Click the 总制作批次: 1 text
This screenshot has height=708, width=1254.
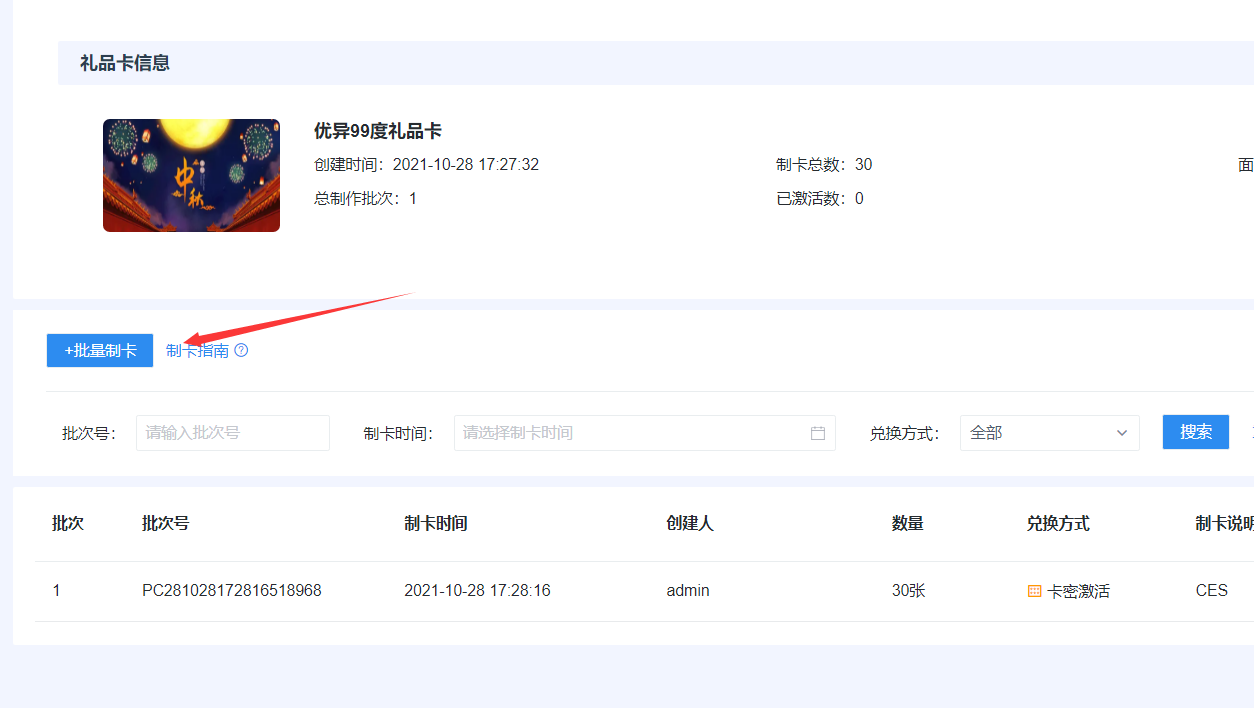point(366,199)
